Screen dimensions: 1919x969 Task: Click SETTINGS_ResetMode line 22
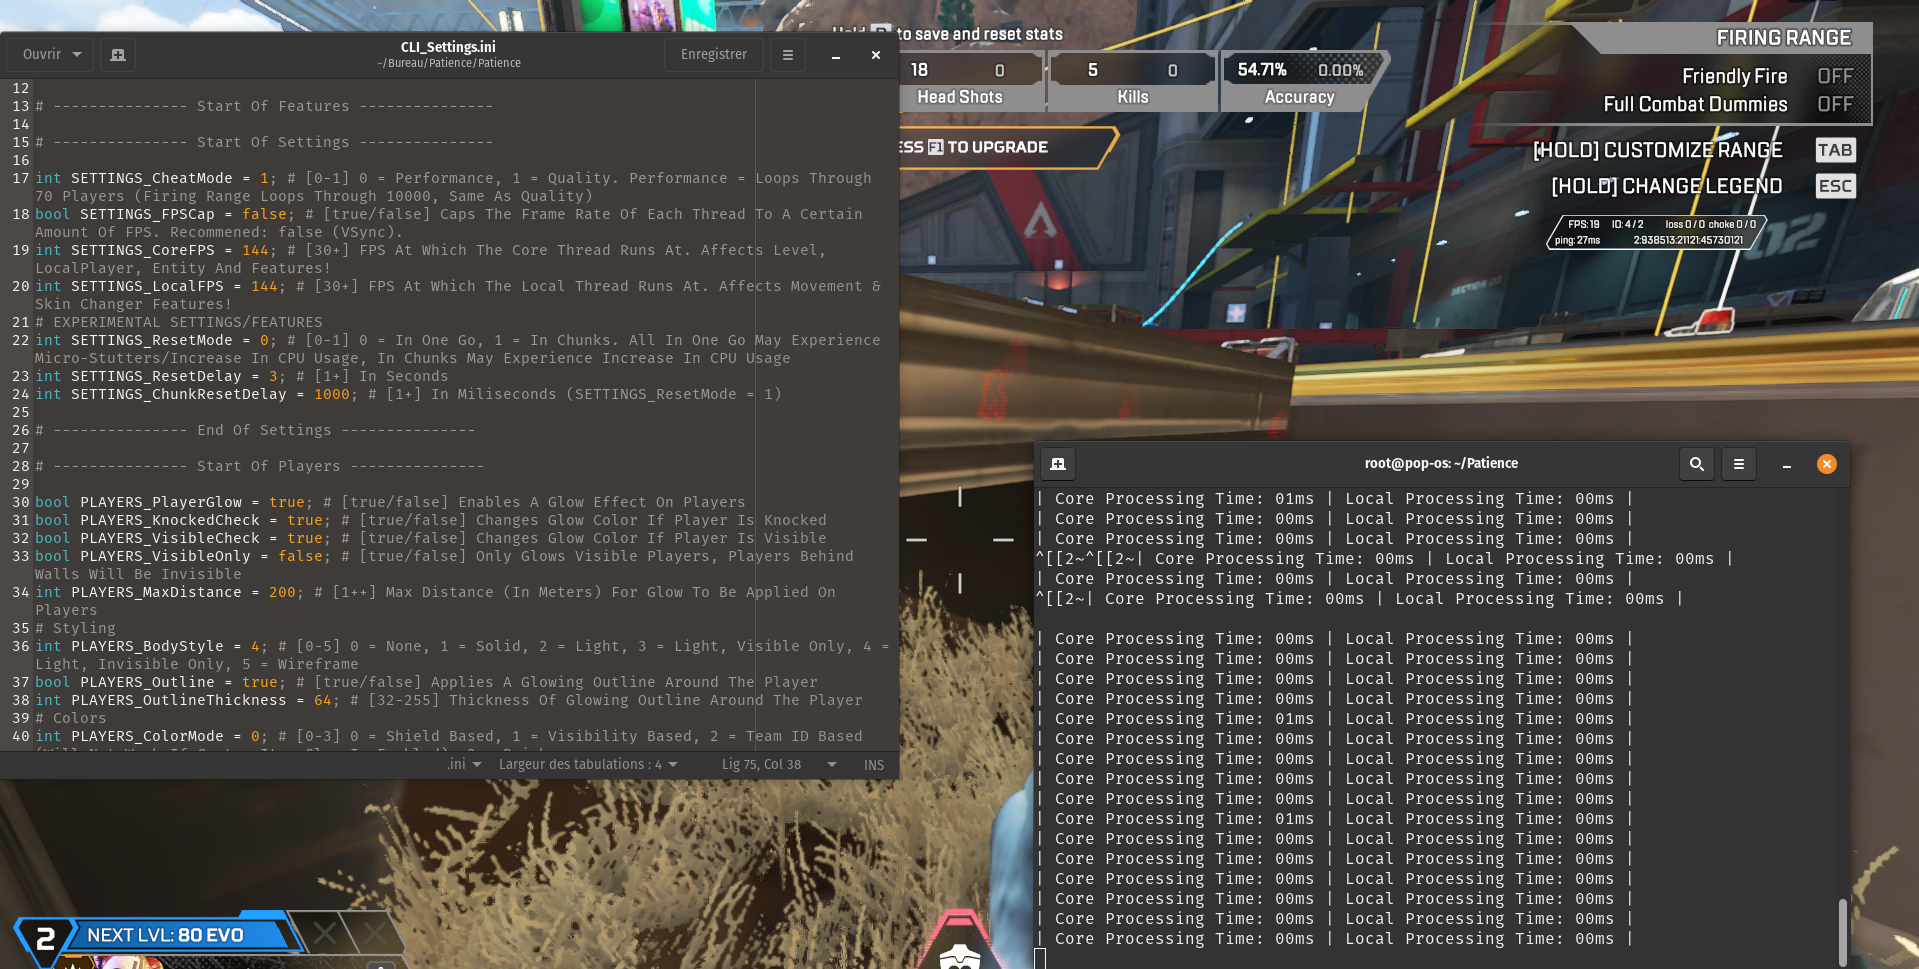tap(457, 349)
